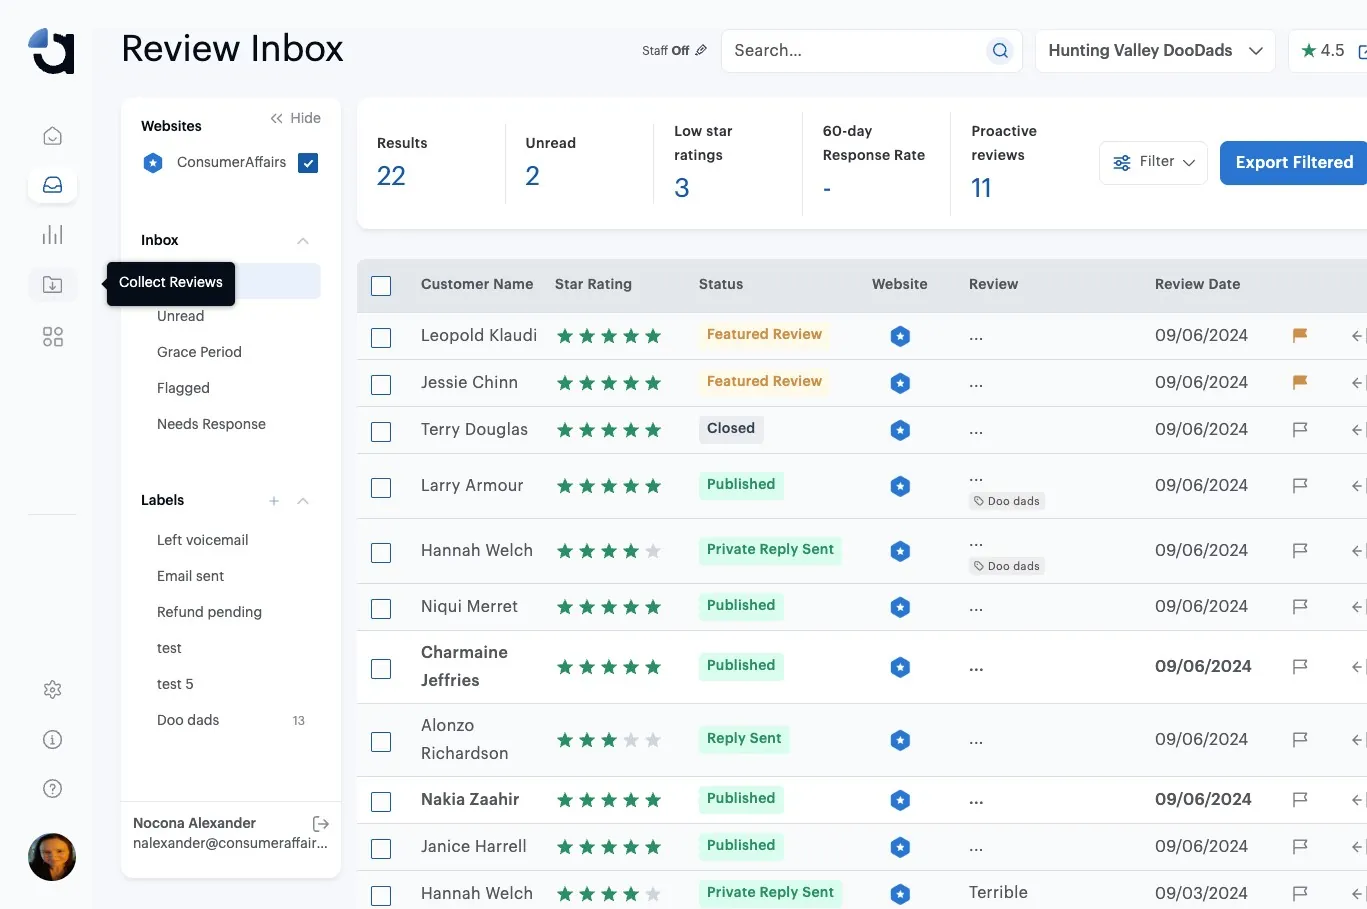Select the Left voicemail label
The height and width of the screenshot is (909, 1367).
click(202, 540)
